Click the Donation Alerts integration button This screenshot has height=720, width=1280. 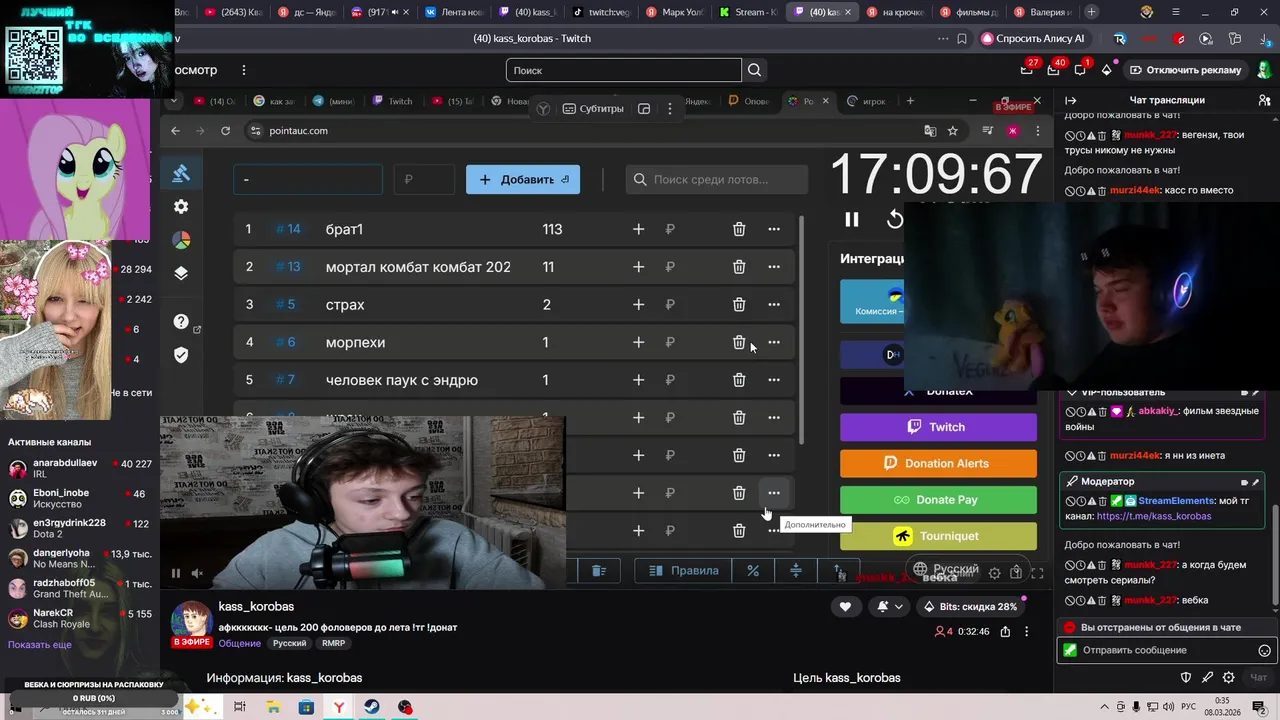pyautogui.click(x=938, y=463)
